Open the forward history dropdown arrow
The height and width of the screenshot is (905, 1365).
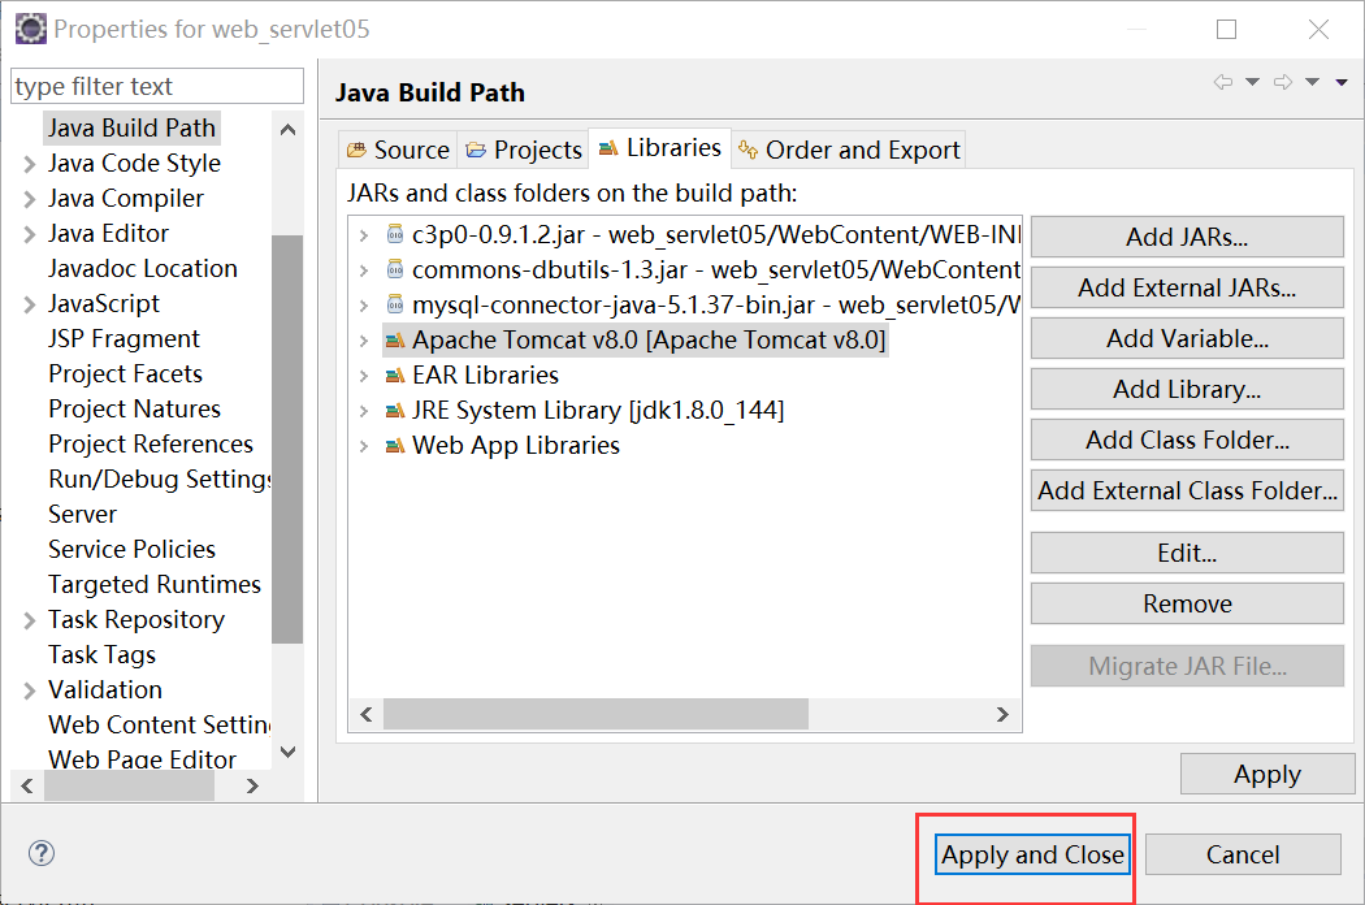pos(1312,82)
